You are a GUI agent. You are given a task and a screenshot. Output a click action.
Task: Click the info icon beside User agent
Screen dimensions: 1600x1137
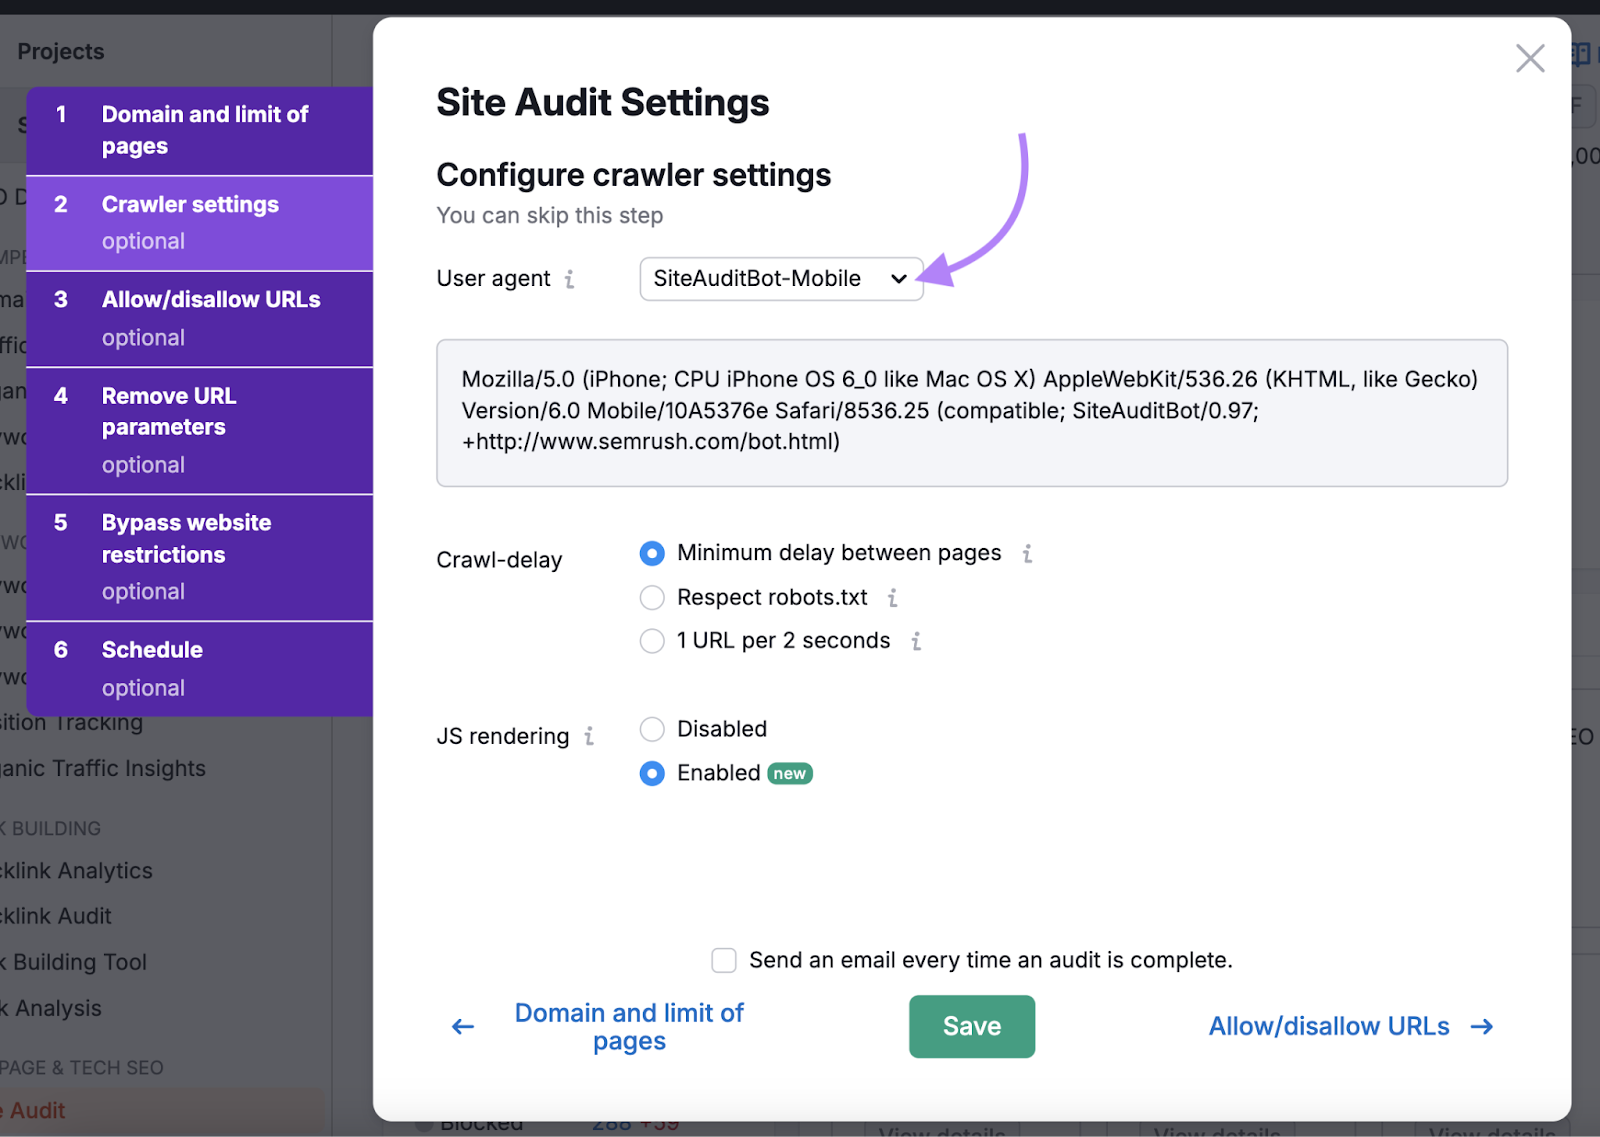pyautogui.click(x=569, y=279)
